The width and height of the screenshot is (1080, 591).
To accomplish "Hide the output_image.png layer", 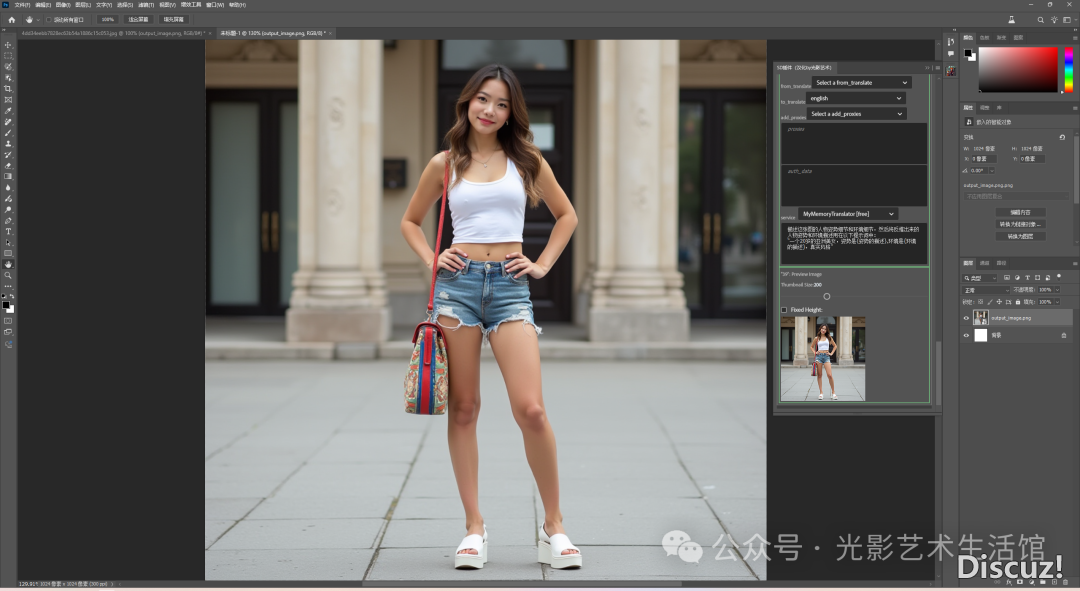I will coord(966,318).
